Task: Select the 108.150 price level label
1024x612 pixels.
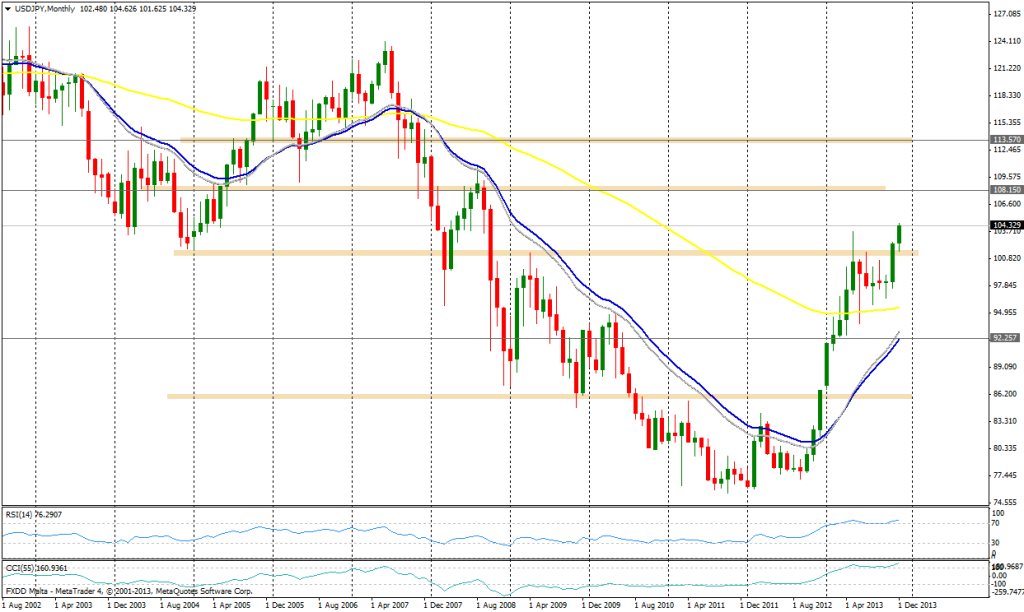Action: [x=1004, y=189]
